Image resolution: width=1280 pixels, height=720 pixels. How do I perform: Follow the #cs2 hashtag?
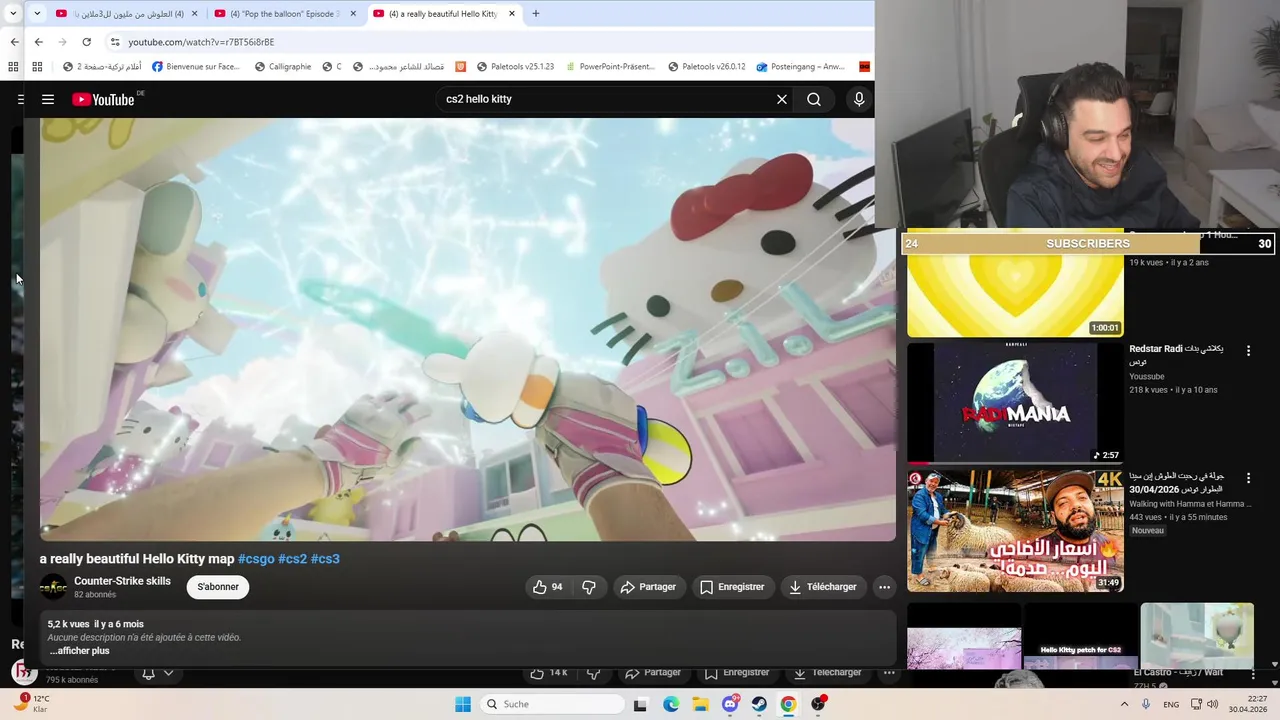tap(292, 559)
